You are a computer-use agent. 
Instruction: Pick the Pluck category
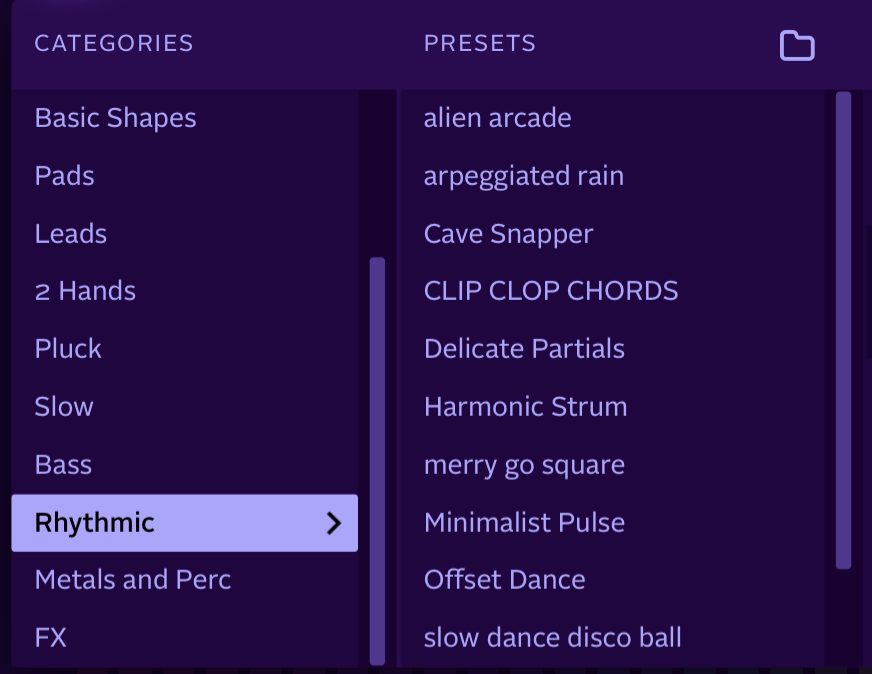pos(68,349)
